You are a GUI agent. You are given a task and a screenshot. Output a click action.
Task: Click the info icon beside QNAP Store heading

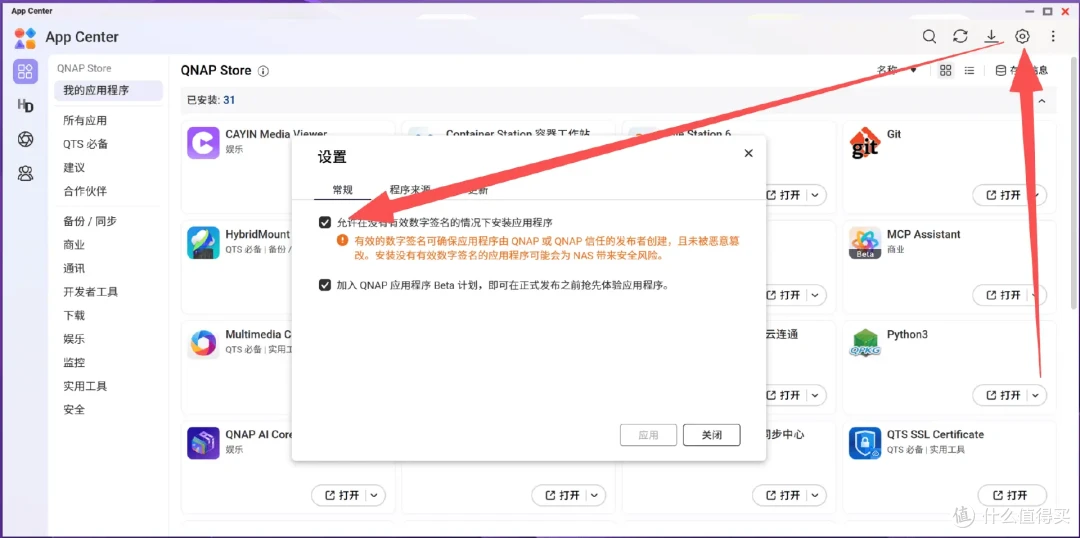pos(263,71)
